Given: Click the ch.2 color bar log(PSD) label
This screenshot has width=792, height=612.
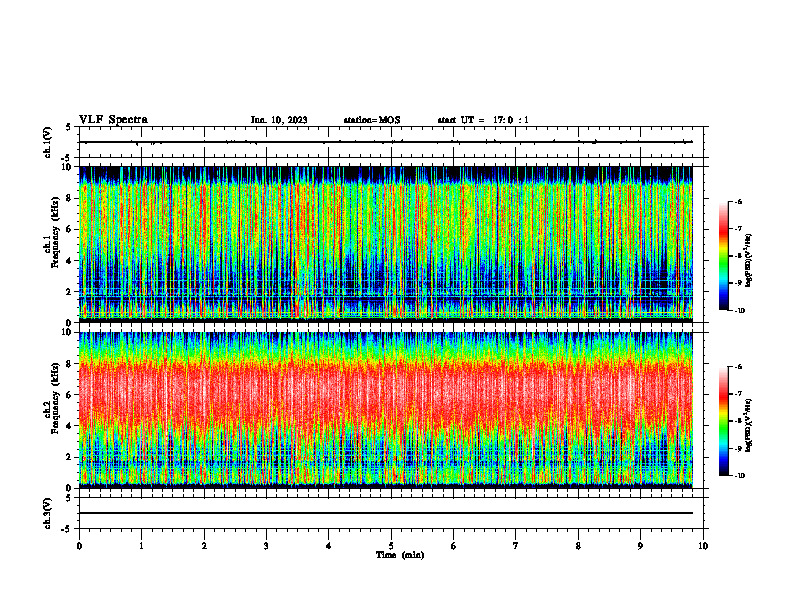Looking at the screenshot, I should point(749,426).
